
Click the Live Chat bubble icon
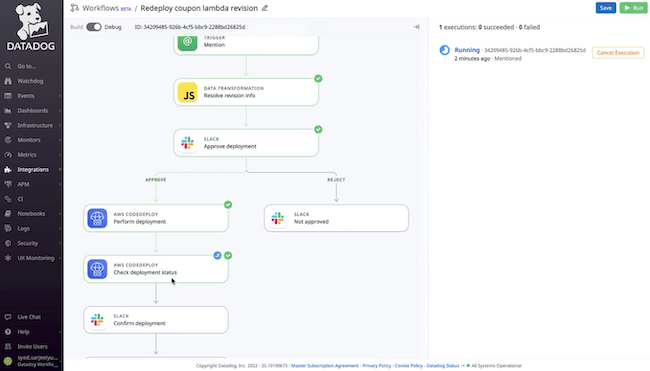[x=8, y=317]
